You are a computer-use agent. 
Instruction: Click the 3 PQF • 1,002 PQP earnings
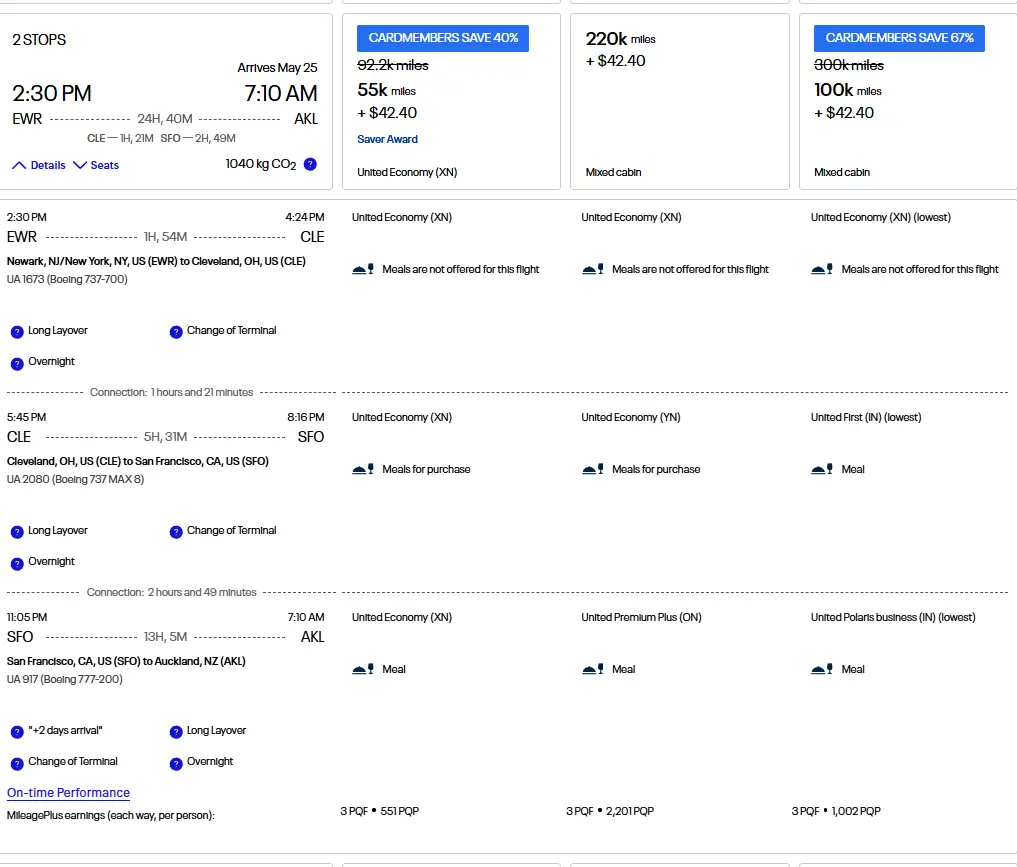pos(836,811)
